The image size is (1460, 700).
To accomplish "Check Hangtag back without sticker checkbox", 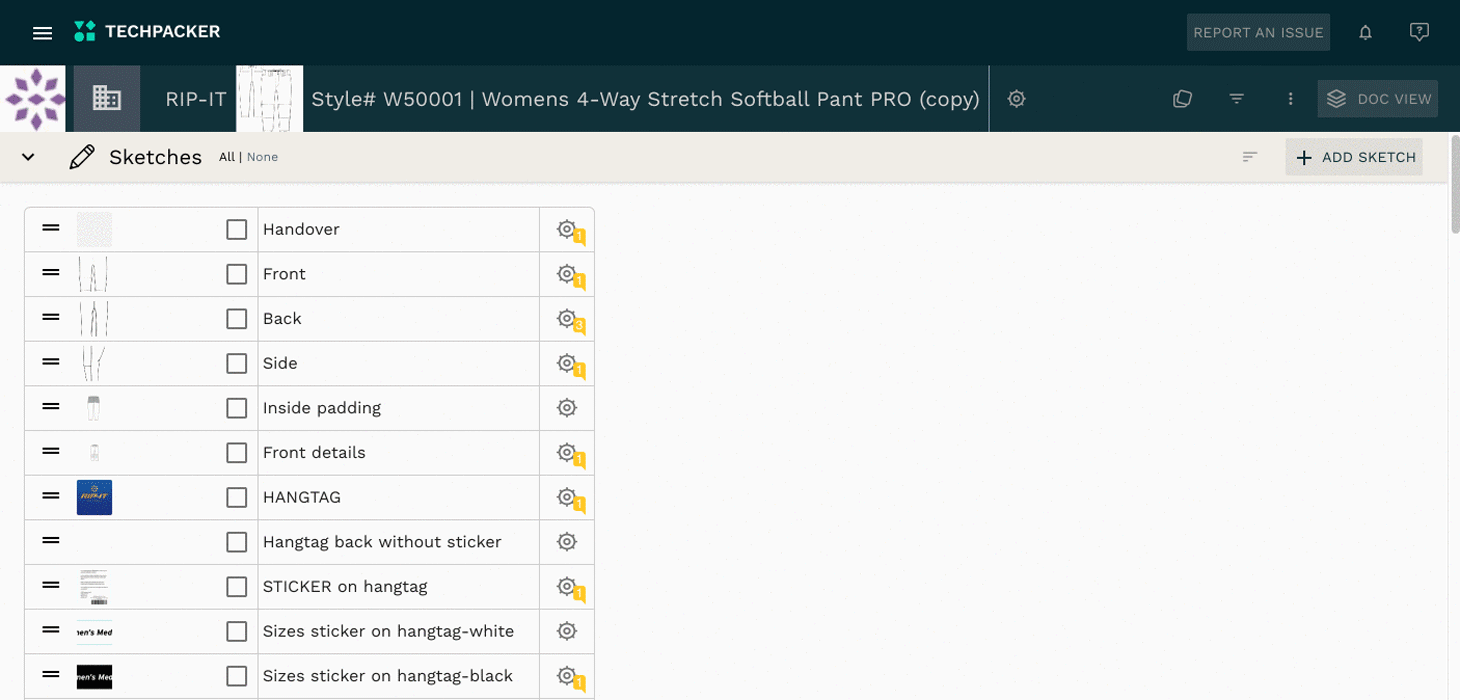I will click(x=237, y=542).
